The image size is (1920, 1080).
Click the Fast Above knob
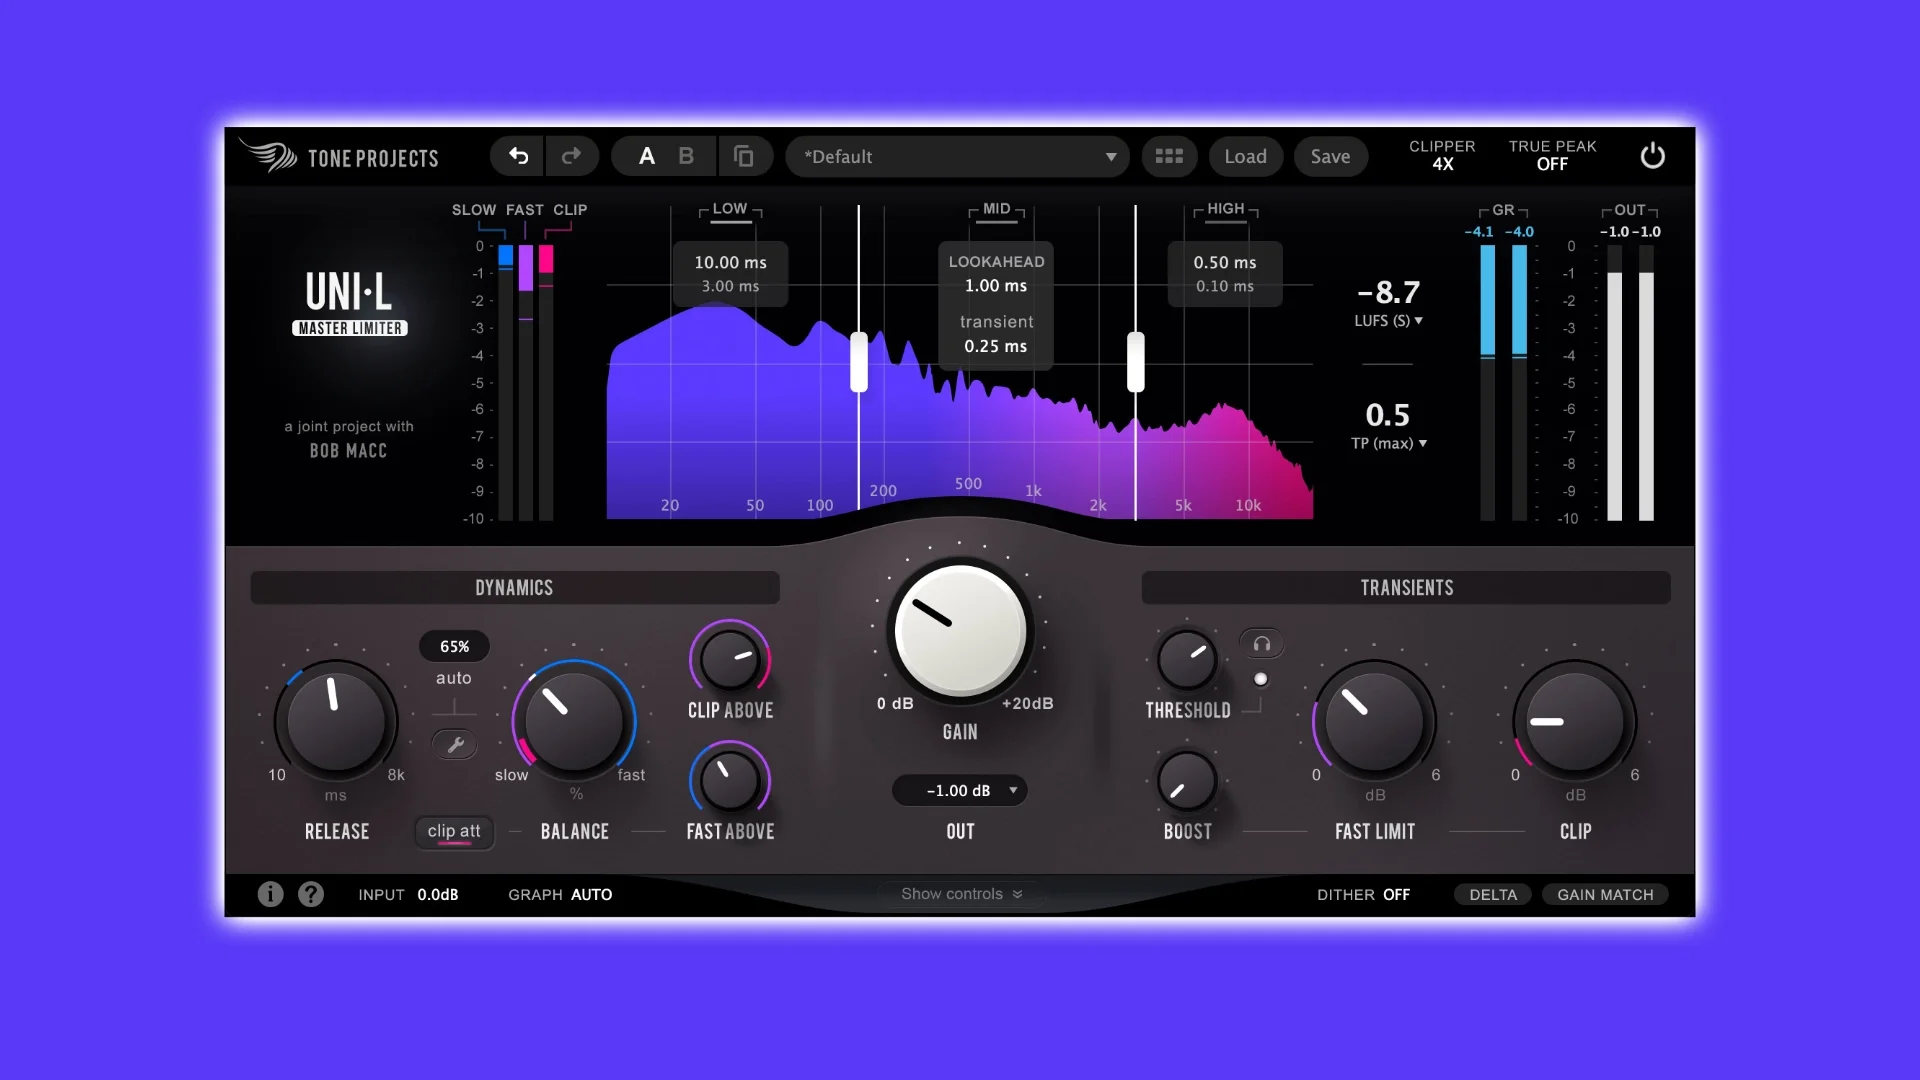730,780
